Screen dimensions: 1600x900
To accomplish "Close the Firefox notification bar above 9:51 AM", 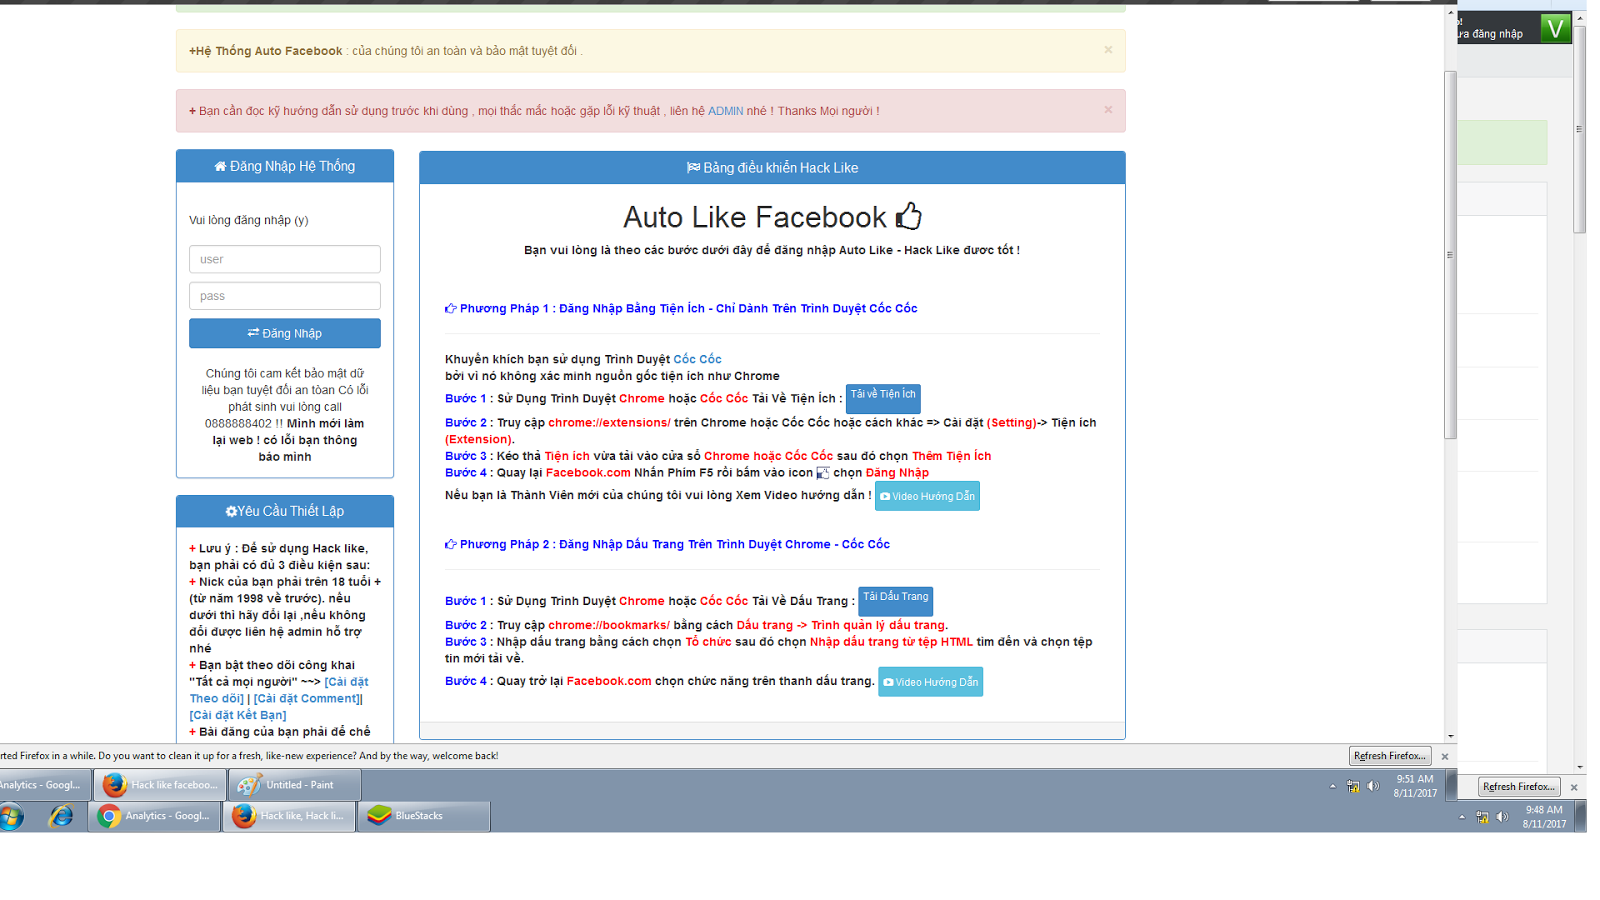I will pyautogui.click(x=1445, y=756).
